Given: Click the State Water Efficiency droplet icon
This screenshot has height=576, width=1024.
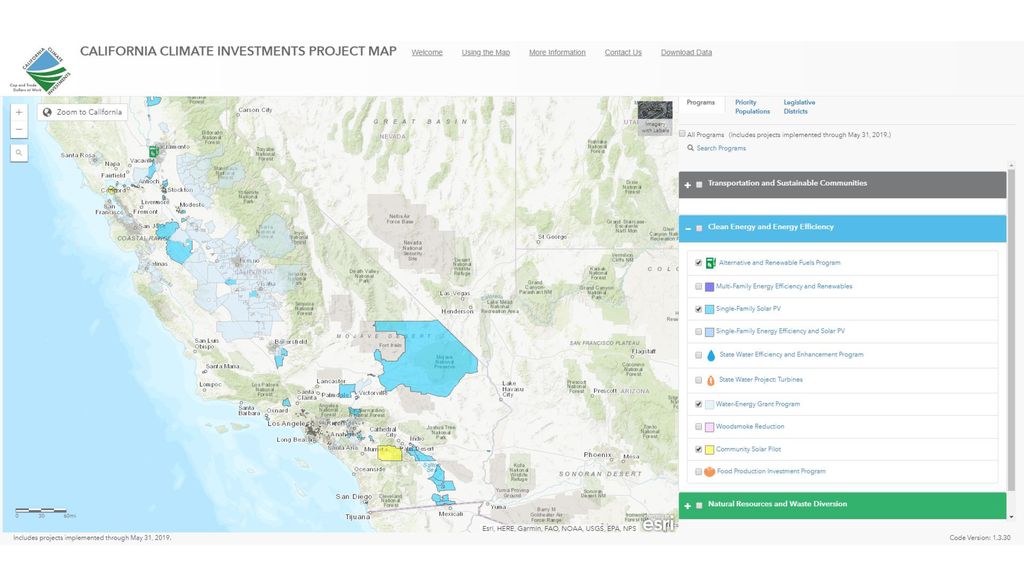Looking at the screenshot, I should 711,355.
